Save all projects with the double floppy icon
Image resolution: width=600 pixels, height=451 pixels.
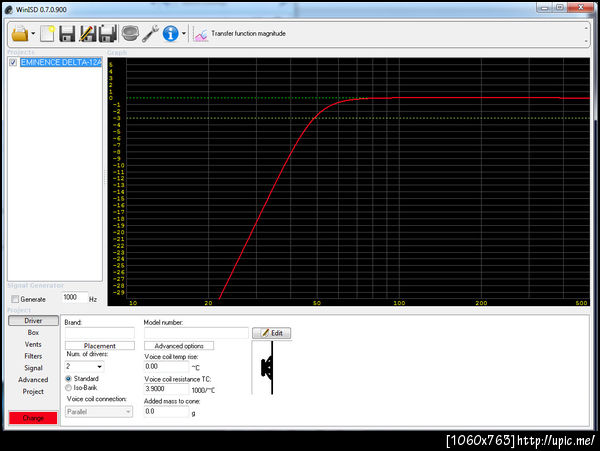click(x=108, y=34)
